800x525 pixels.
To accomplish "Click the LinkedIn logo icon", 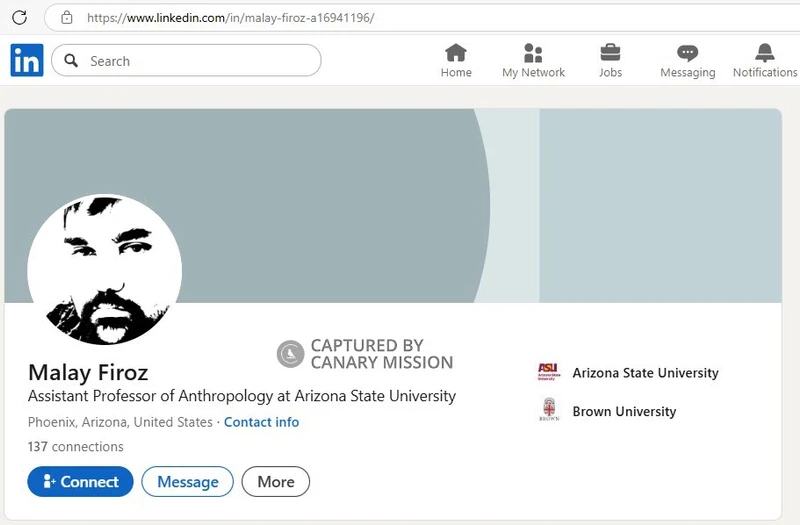I will click(x=27, y=60).
